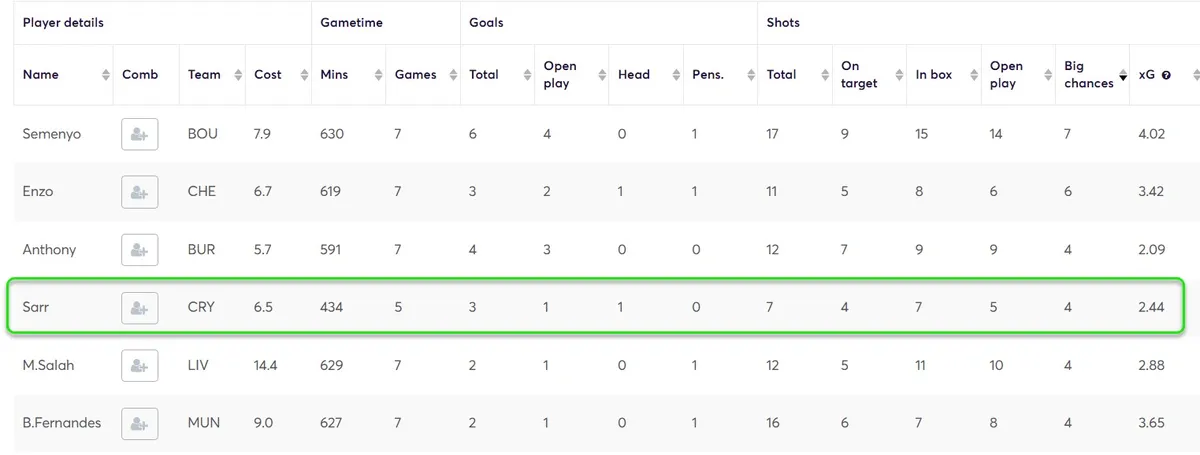
Task: Sort by Shots In box
Action: pos(971,75)
